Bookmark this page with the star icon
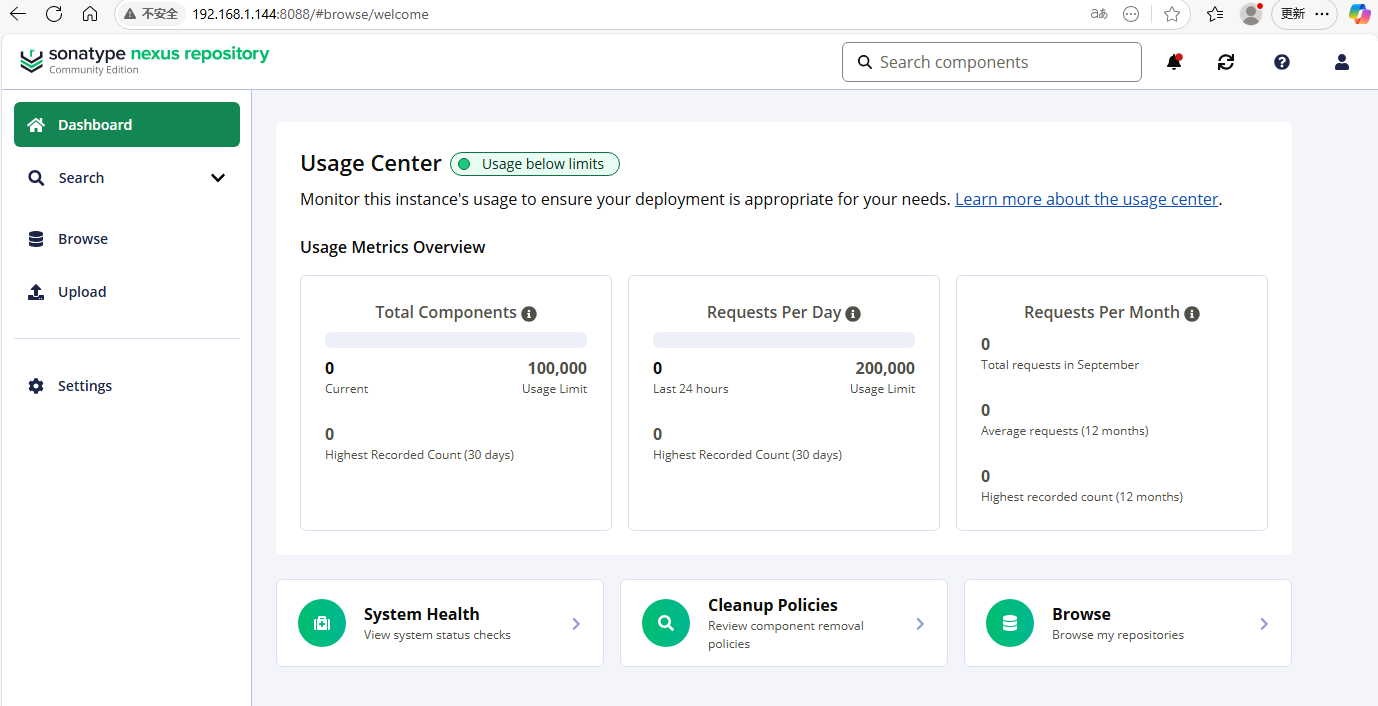Image resolution: width=1378 pixels, height=706 pixels. click(x=1172, y=14)
